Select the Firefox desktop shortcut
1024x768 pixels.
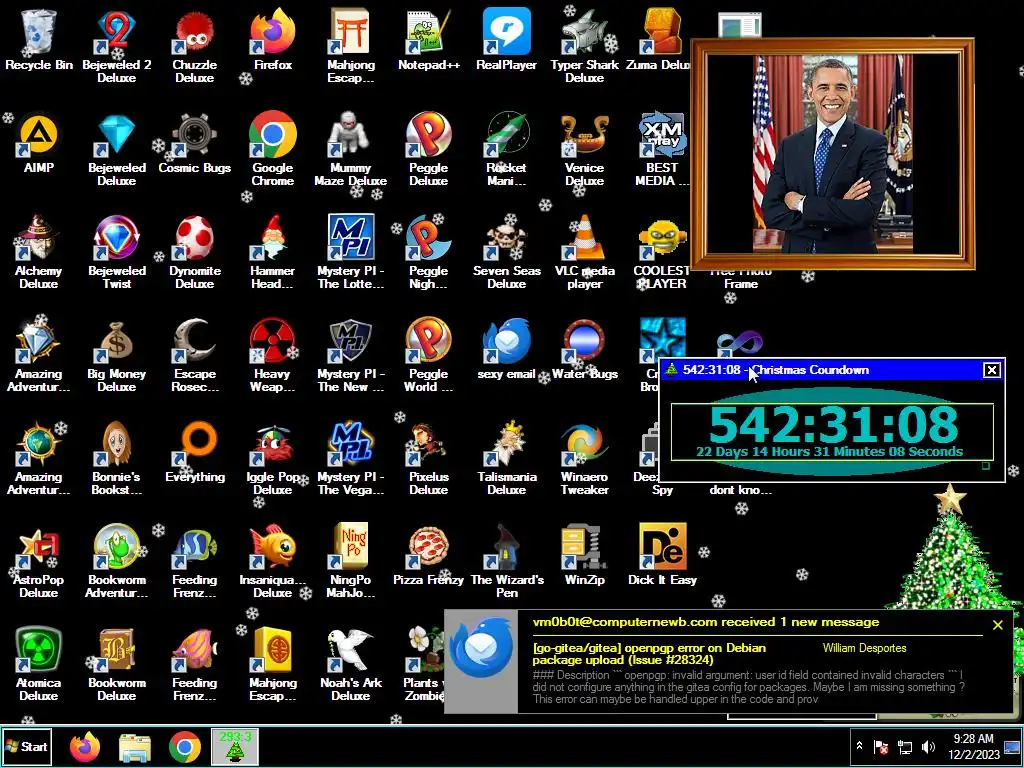[x=272, y=40]
